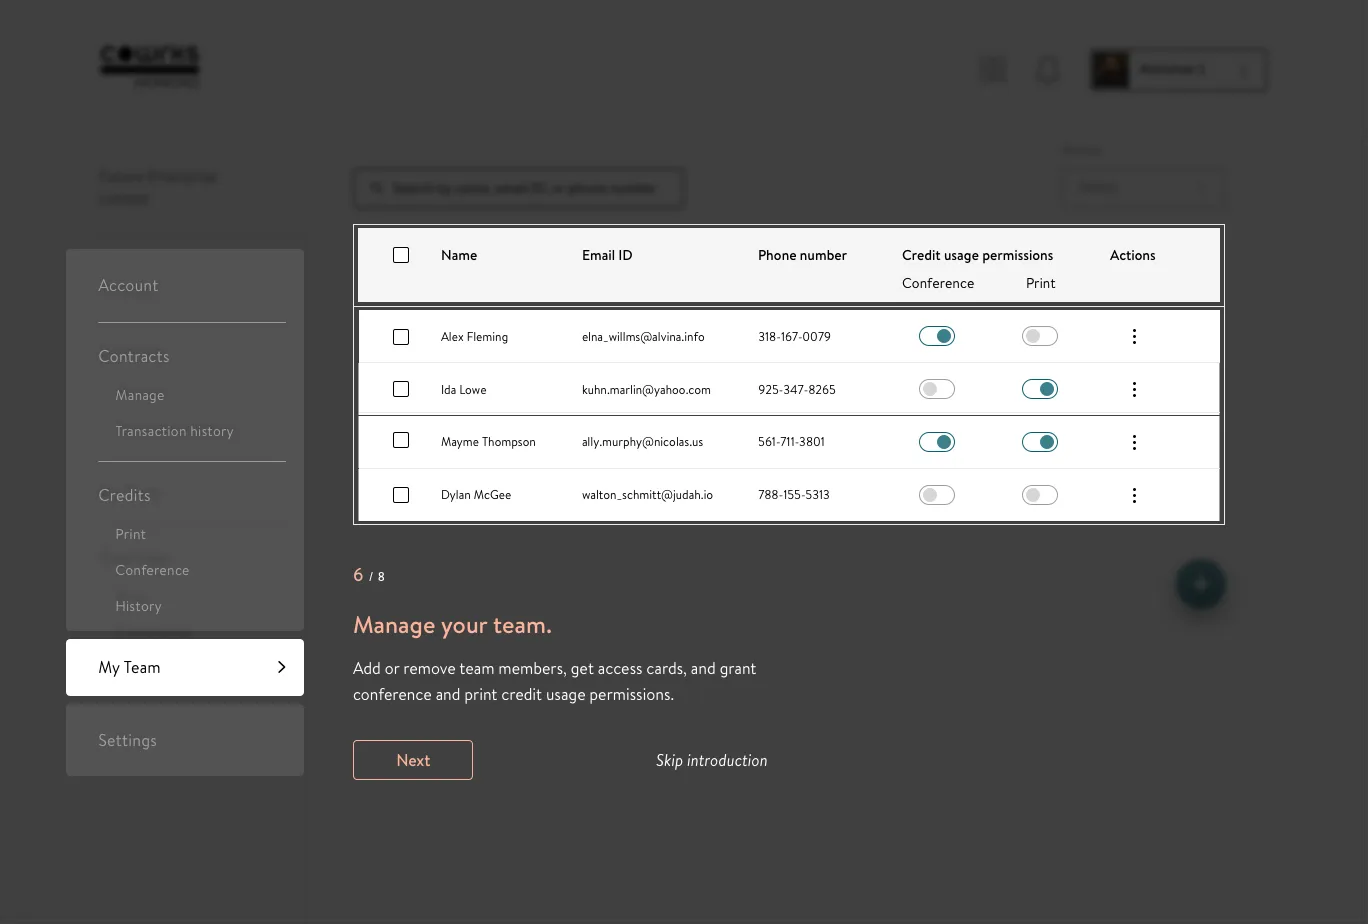Open the filter dropdown above the table
Image resolution: width=1368 pixels, height=924 pixels.
(x=1143, y=187)
